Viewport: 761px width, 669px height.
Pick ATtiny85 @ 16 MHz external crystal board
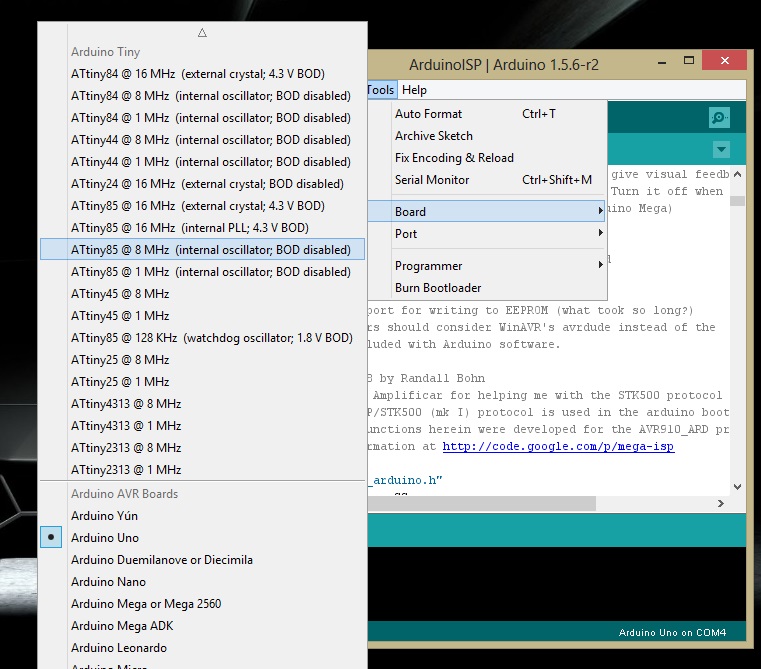(x=202, y=206)
